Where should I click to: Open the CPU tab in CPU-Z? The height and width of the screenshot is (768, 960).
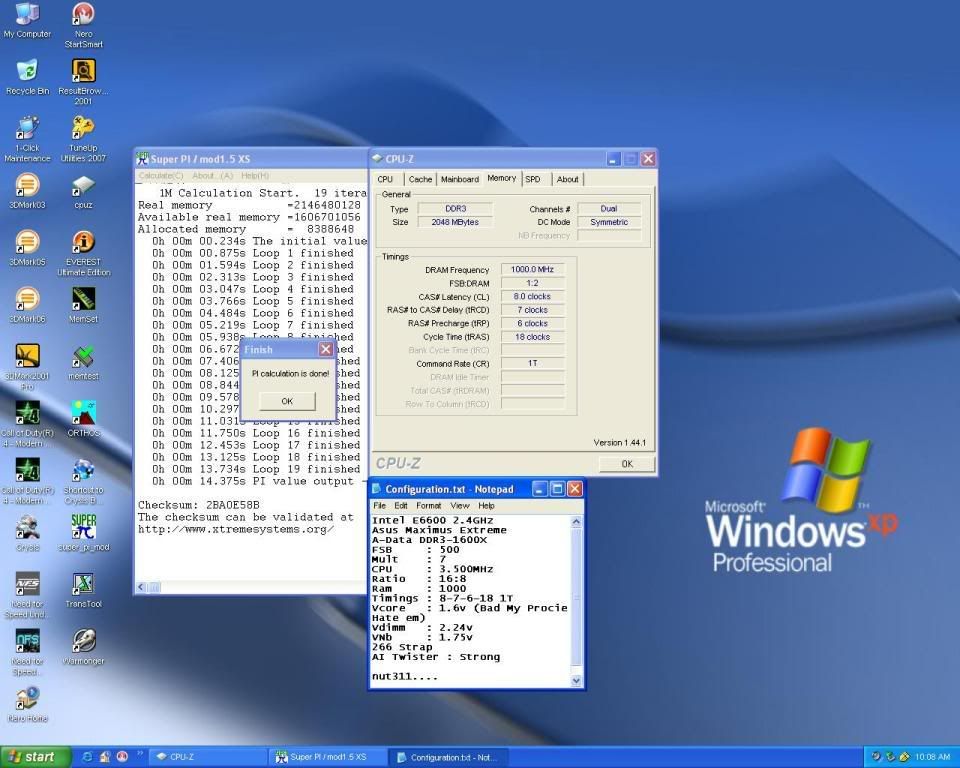[x=385, y=180]
